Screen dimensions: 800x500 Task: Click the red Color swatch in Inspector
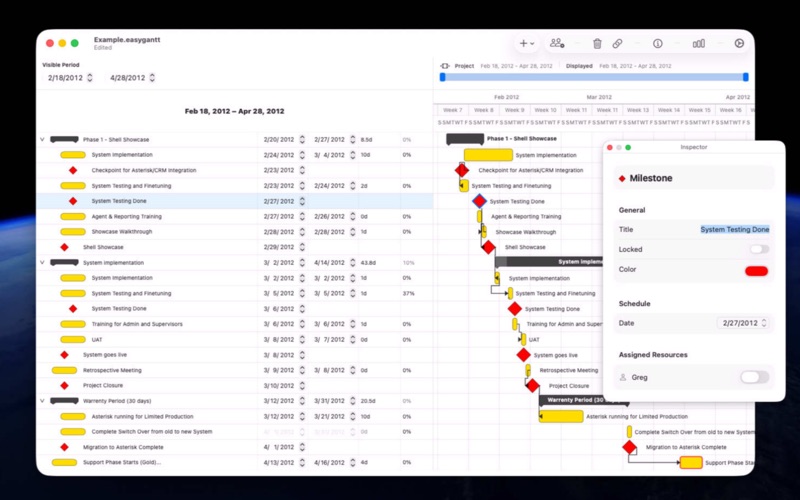(x=756, y=270)
